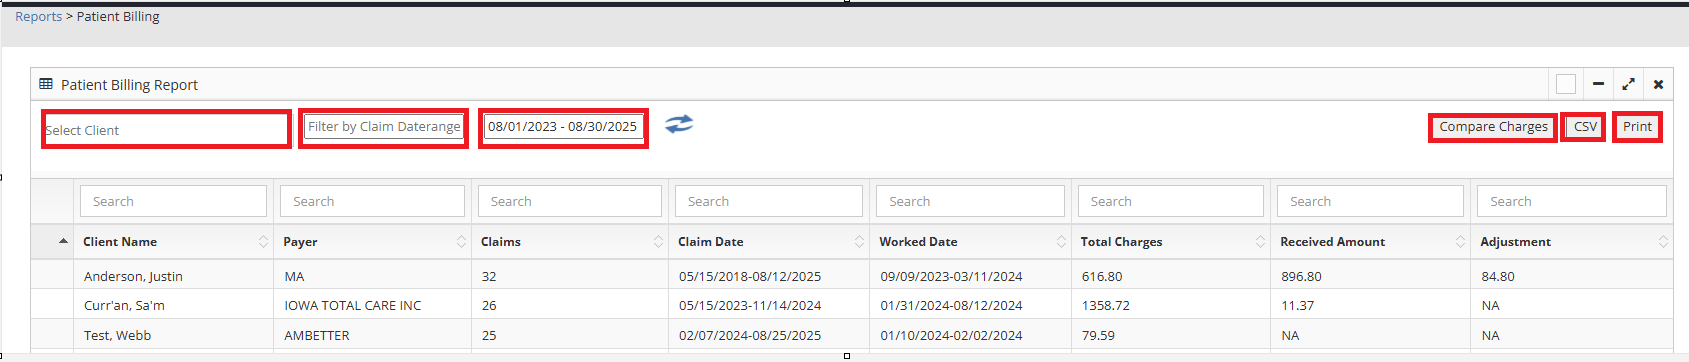
Task: Sort table by Adjustment column
Action: coord(1573,242)
